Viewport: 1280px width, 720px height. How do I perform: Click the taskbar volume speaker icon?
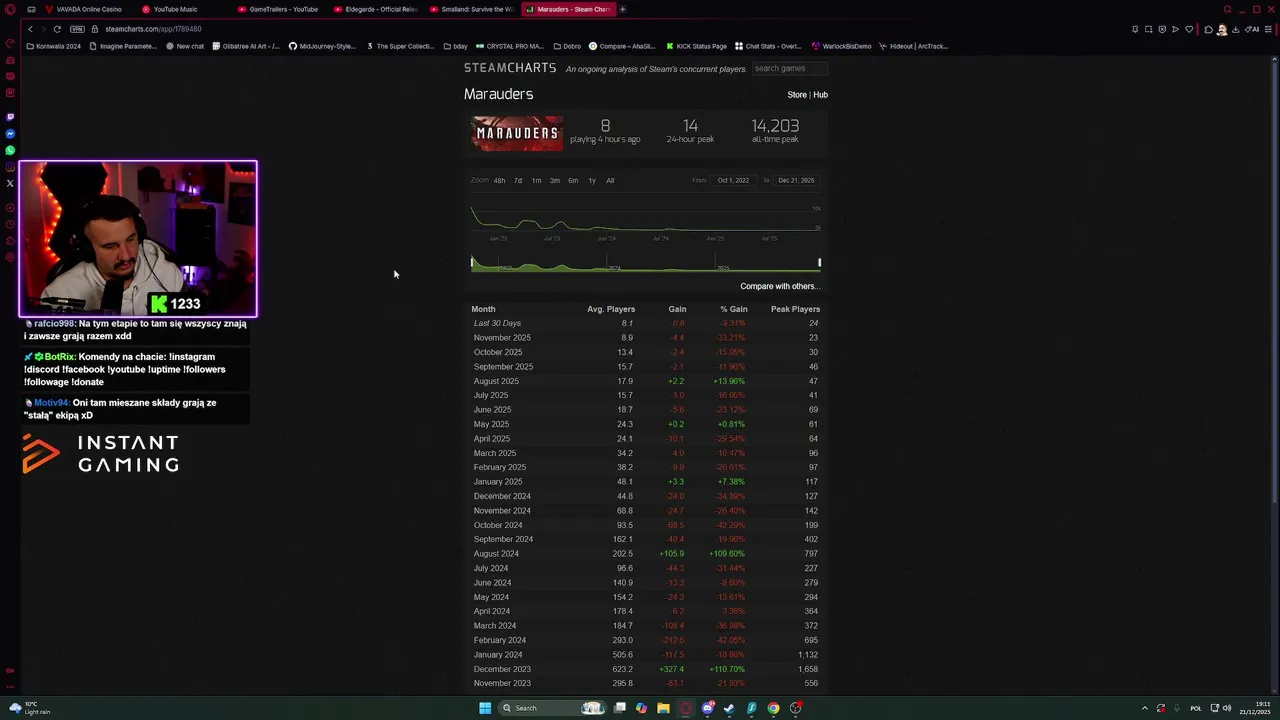click(x=1227, y=708)
